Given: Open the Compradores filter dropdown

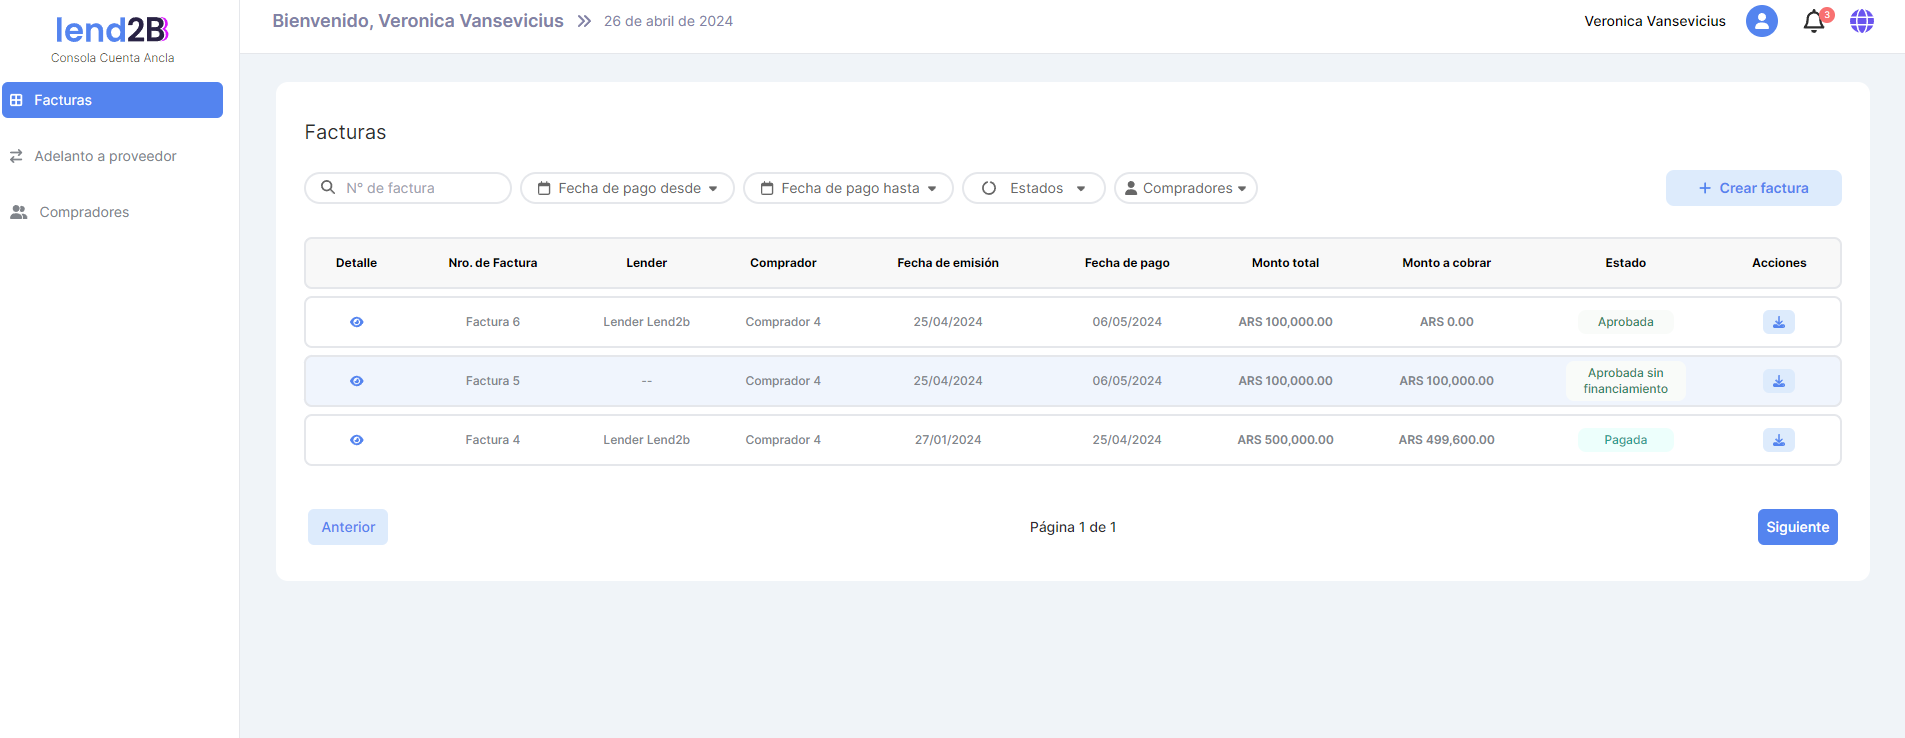Looking at the screenshot, I should click(x=1185, y=188).
